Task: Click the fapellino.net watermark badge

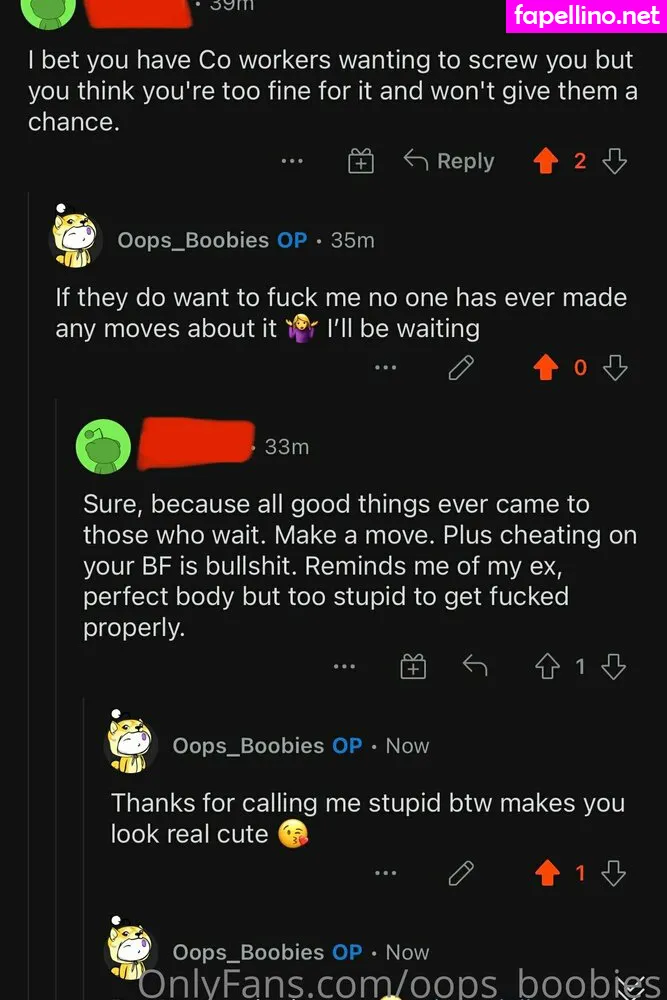Action: coord(587,16)
